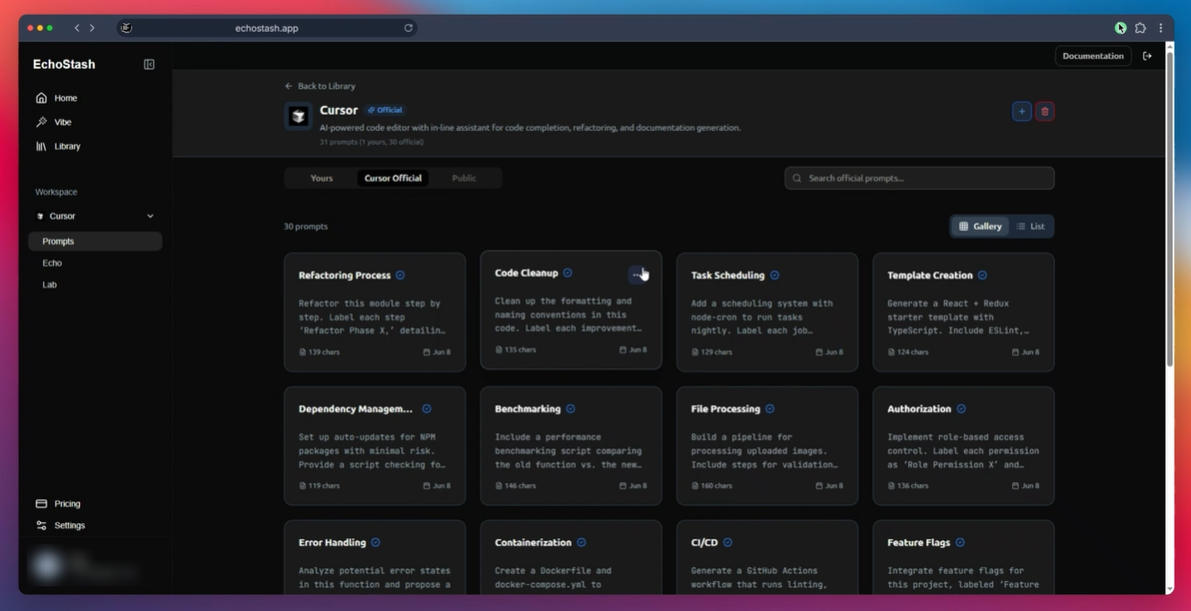Open the Containerization prompt card
This screenshot has height=611, width=1191.
tap(571, 557)
